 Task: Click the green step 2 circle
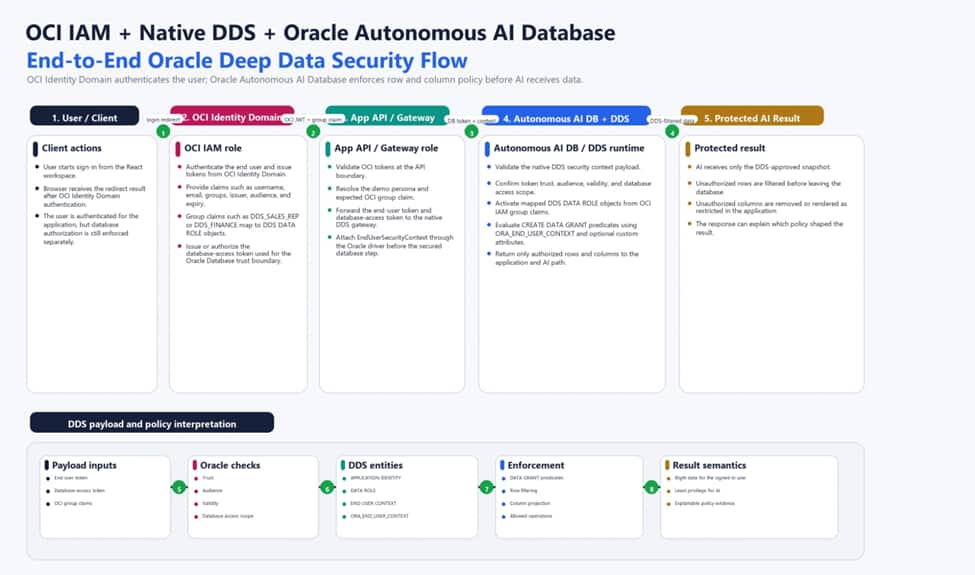pyautogui.click(x=313, y=131)
